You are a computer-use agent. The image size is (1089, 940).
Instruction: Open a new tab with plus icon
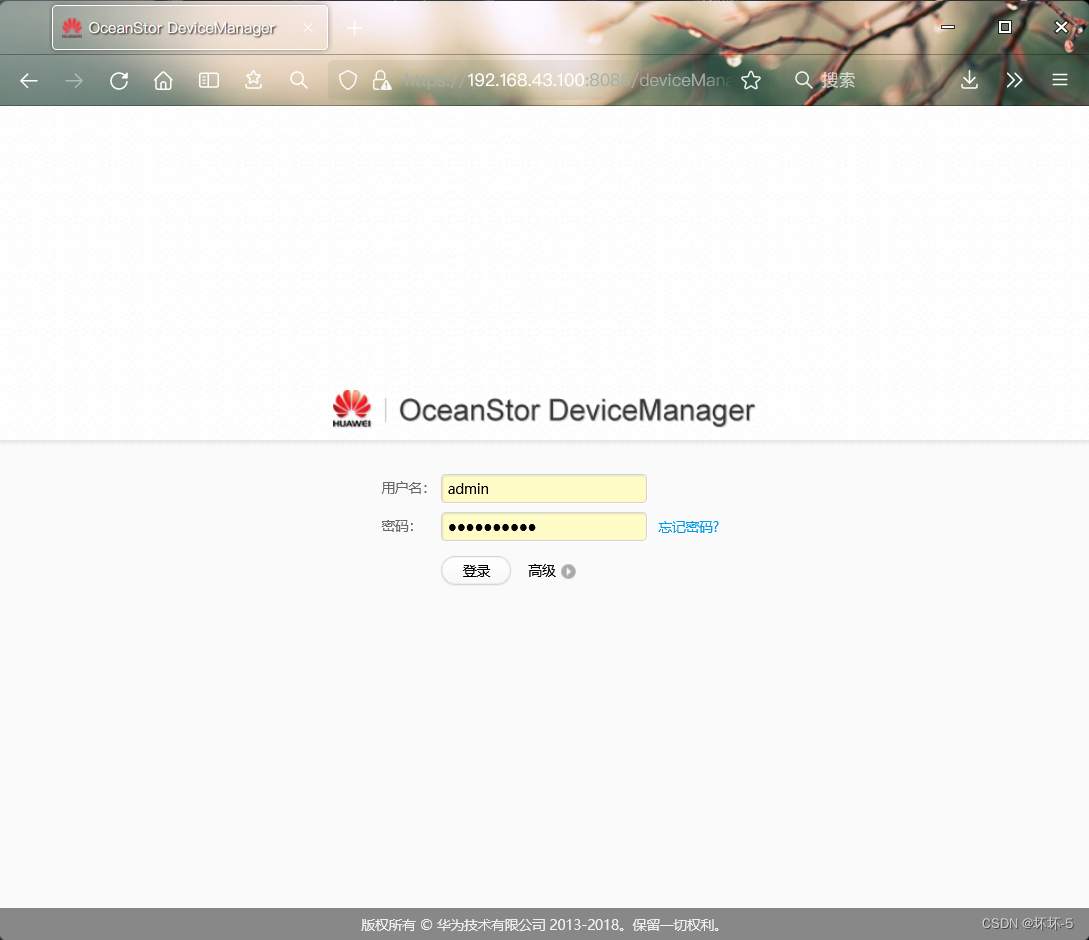point(354,28)
